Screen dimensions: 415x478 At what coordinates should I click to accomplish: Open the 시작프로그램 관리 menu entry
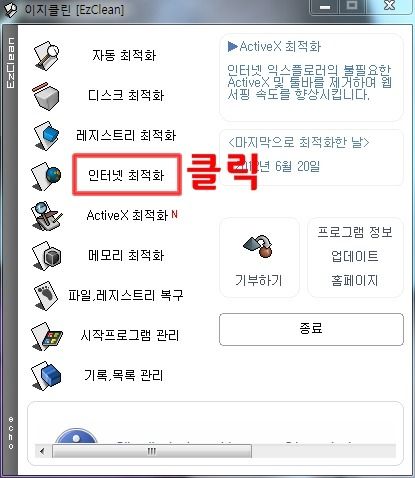tap(130, 335)
